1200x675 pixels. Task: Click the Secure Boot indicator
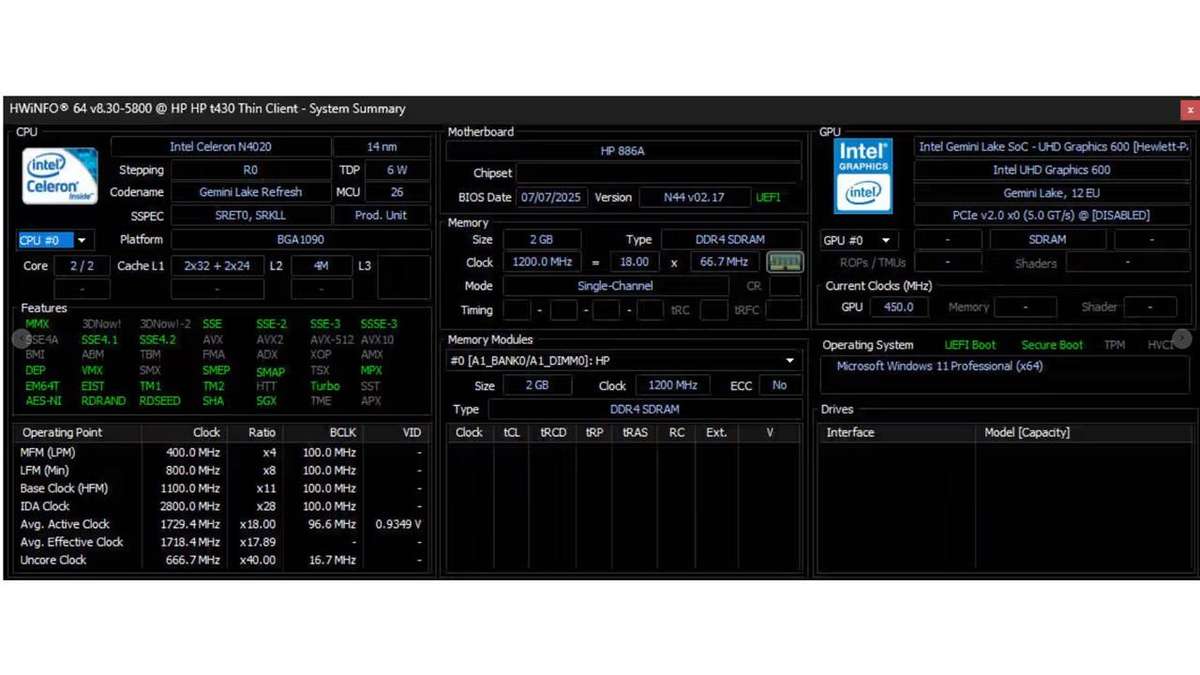click(1051, 345)
